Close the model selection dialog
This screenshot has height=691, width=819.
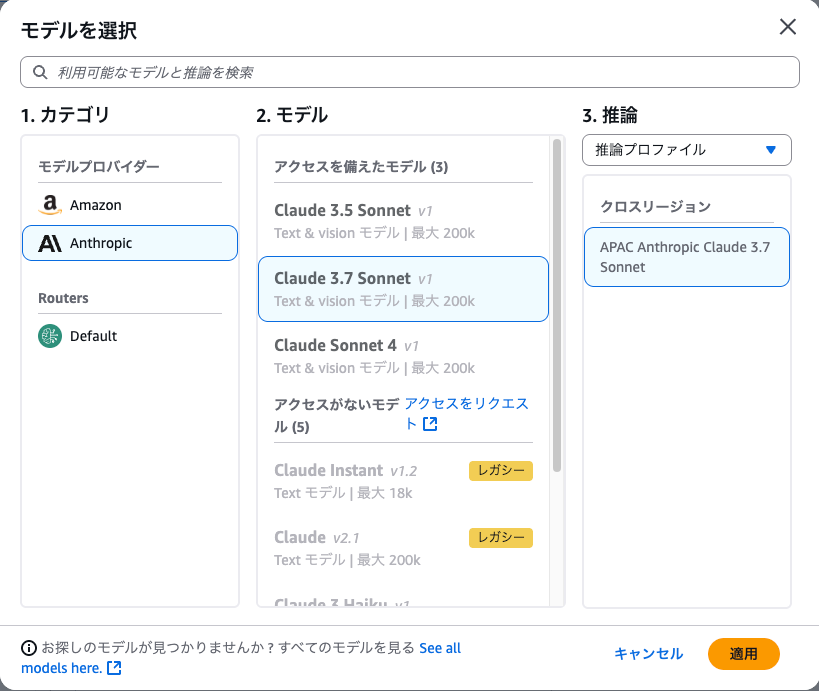coord(788,27)
